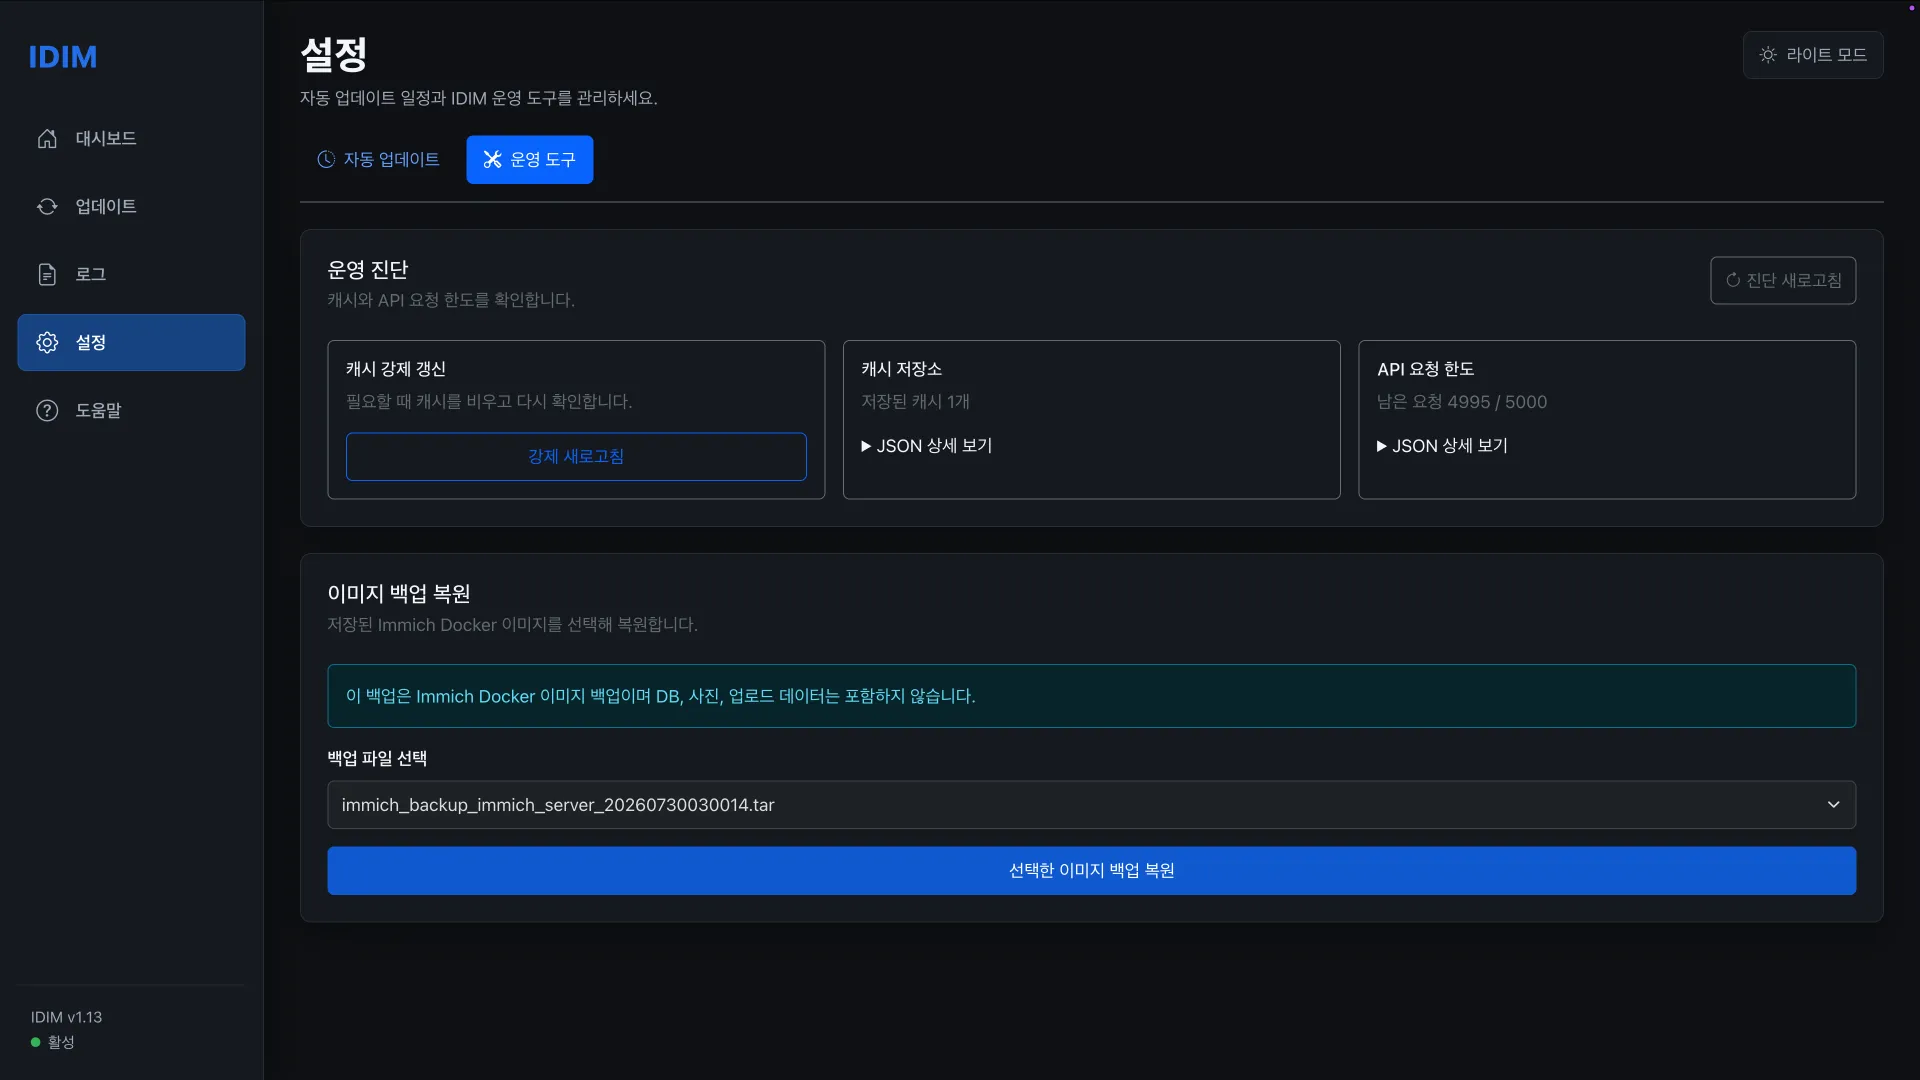This screenshot has height=1080, width=1920.
Task: Click the clock icon on 자동 업데이트 tab
Action: [x=326, y=160]
